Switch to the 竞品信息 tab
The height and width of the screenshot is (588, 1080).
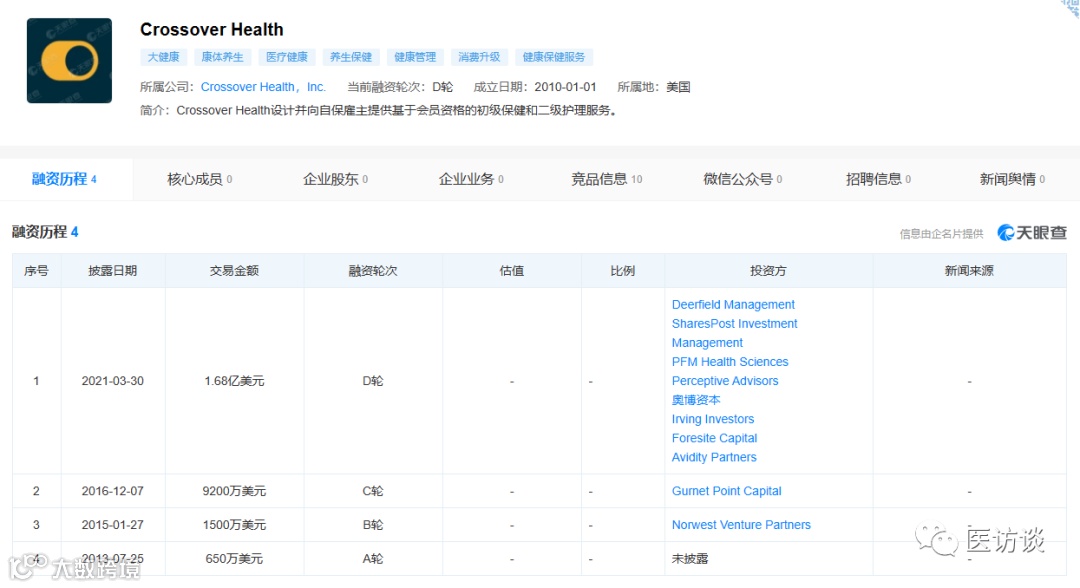coord(606,179)
